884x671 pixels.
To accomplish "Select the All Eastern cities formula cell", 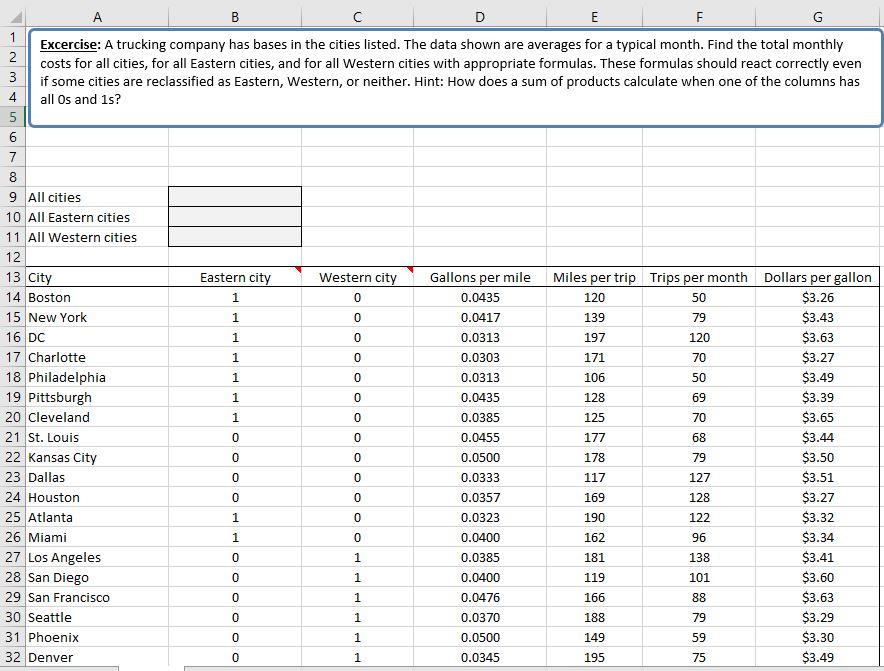I will click(x=235, y=217).
